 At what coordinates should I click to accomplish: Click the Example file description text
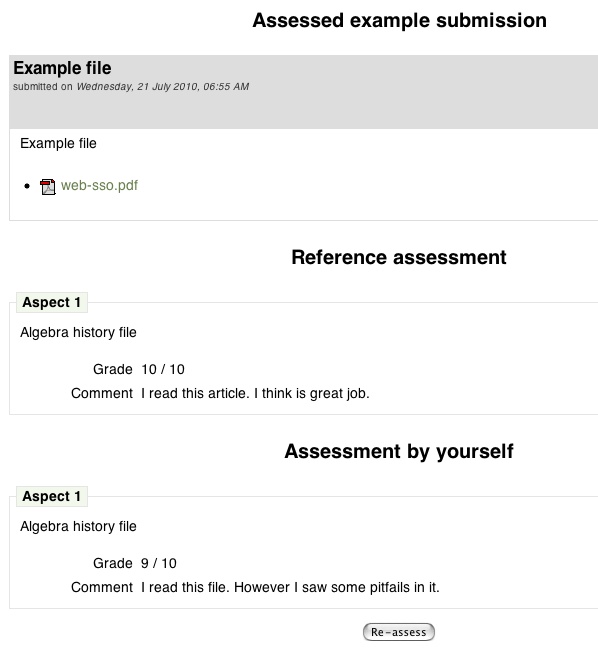tap(58, 143)
